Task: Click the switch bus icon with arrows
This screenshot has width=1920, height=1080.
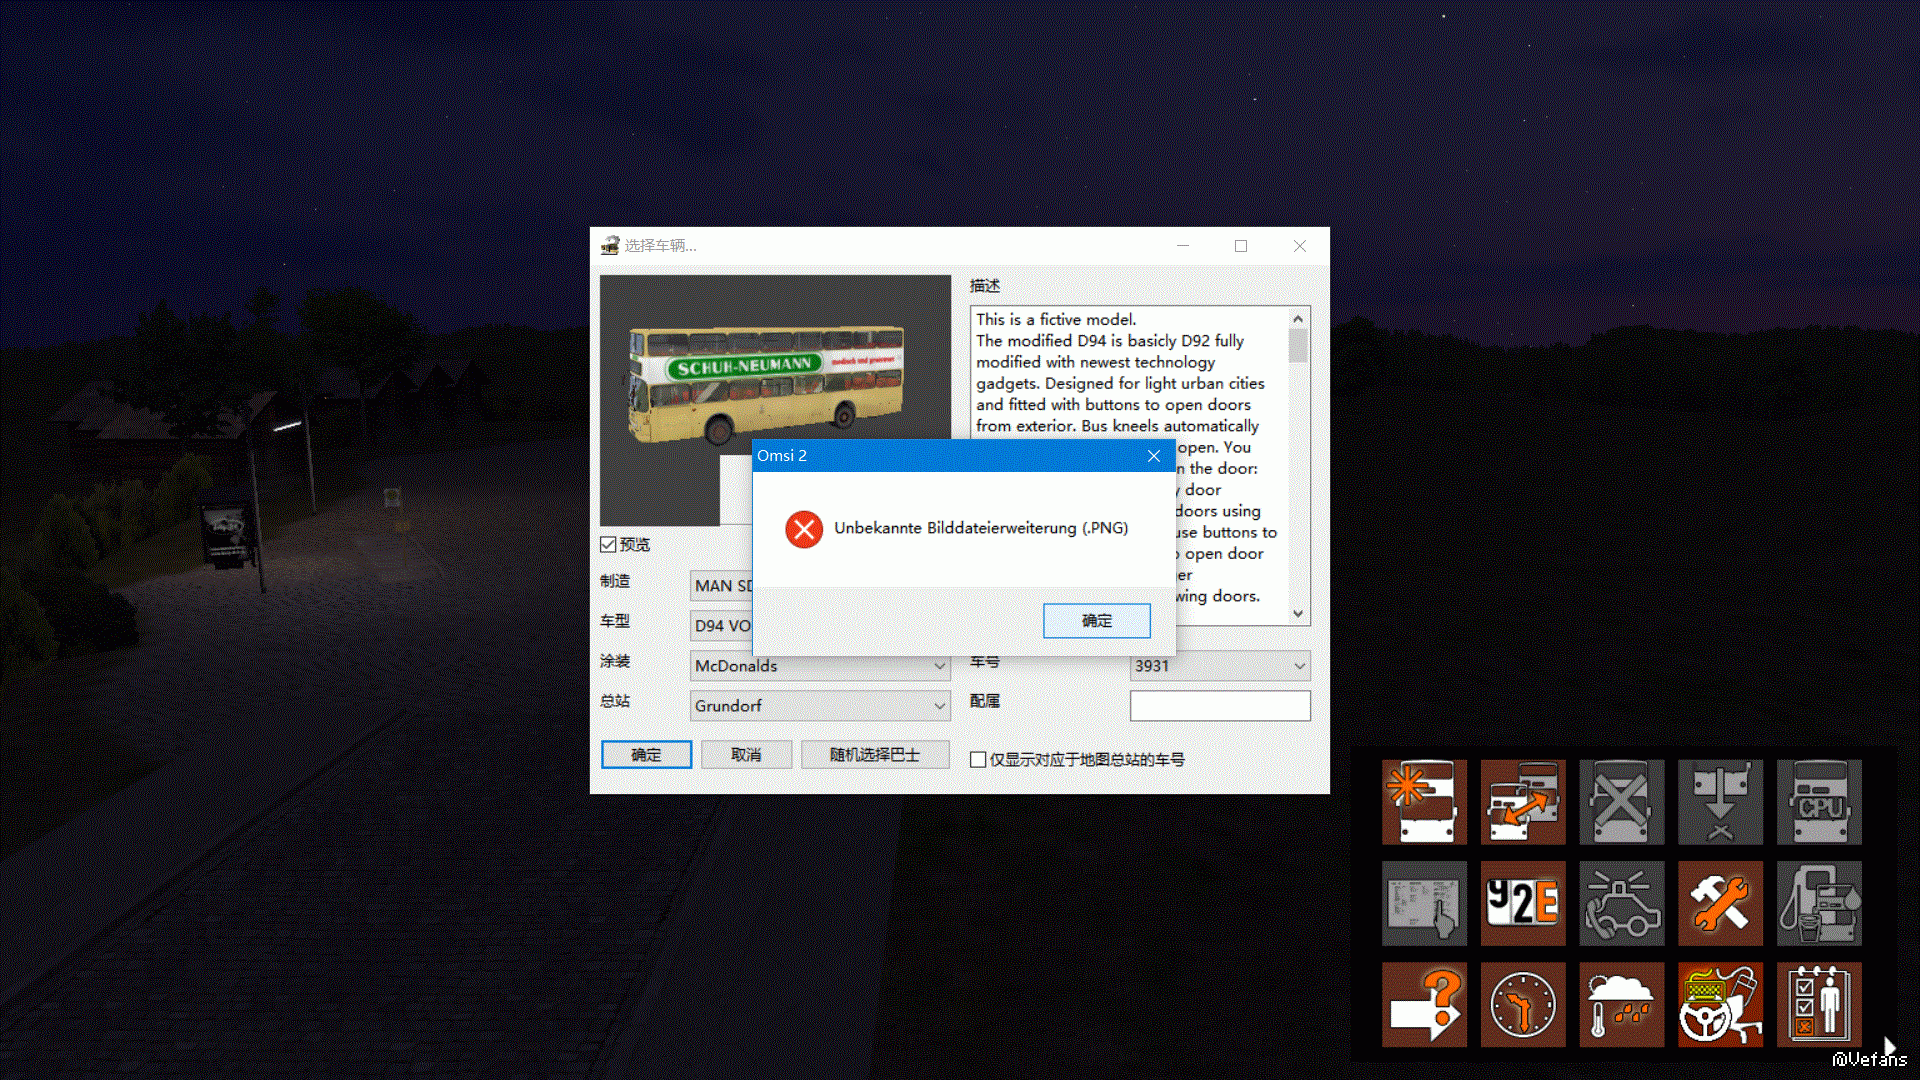Action: click(1522, 801)
